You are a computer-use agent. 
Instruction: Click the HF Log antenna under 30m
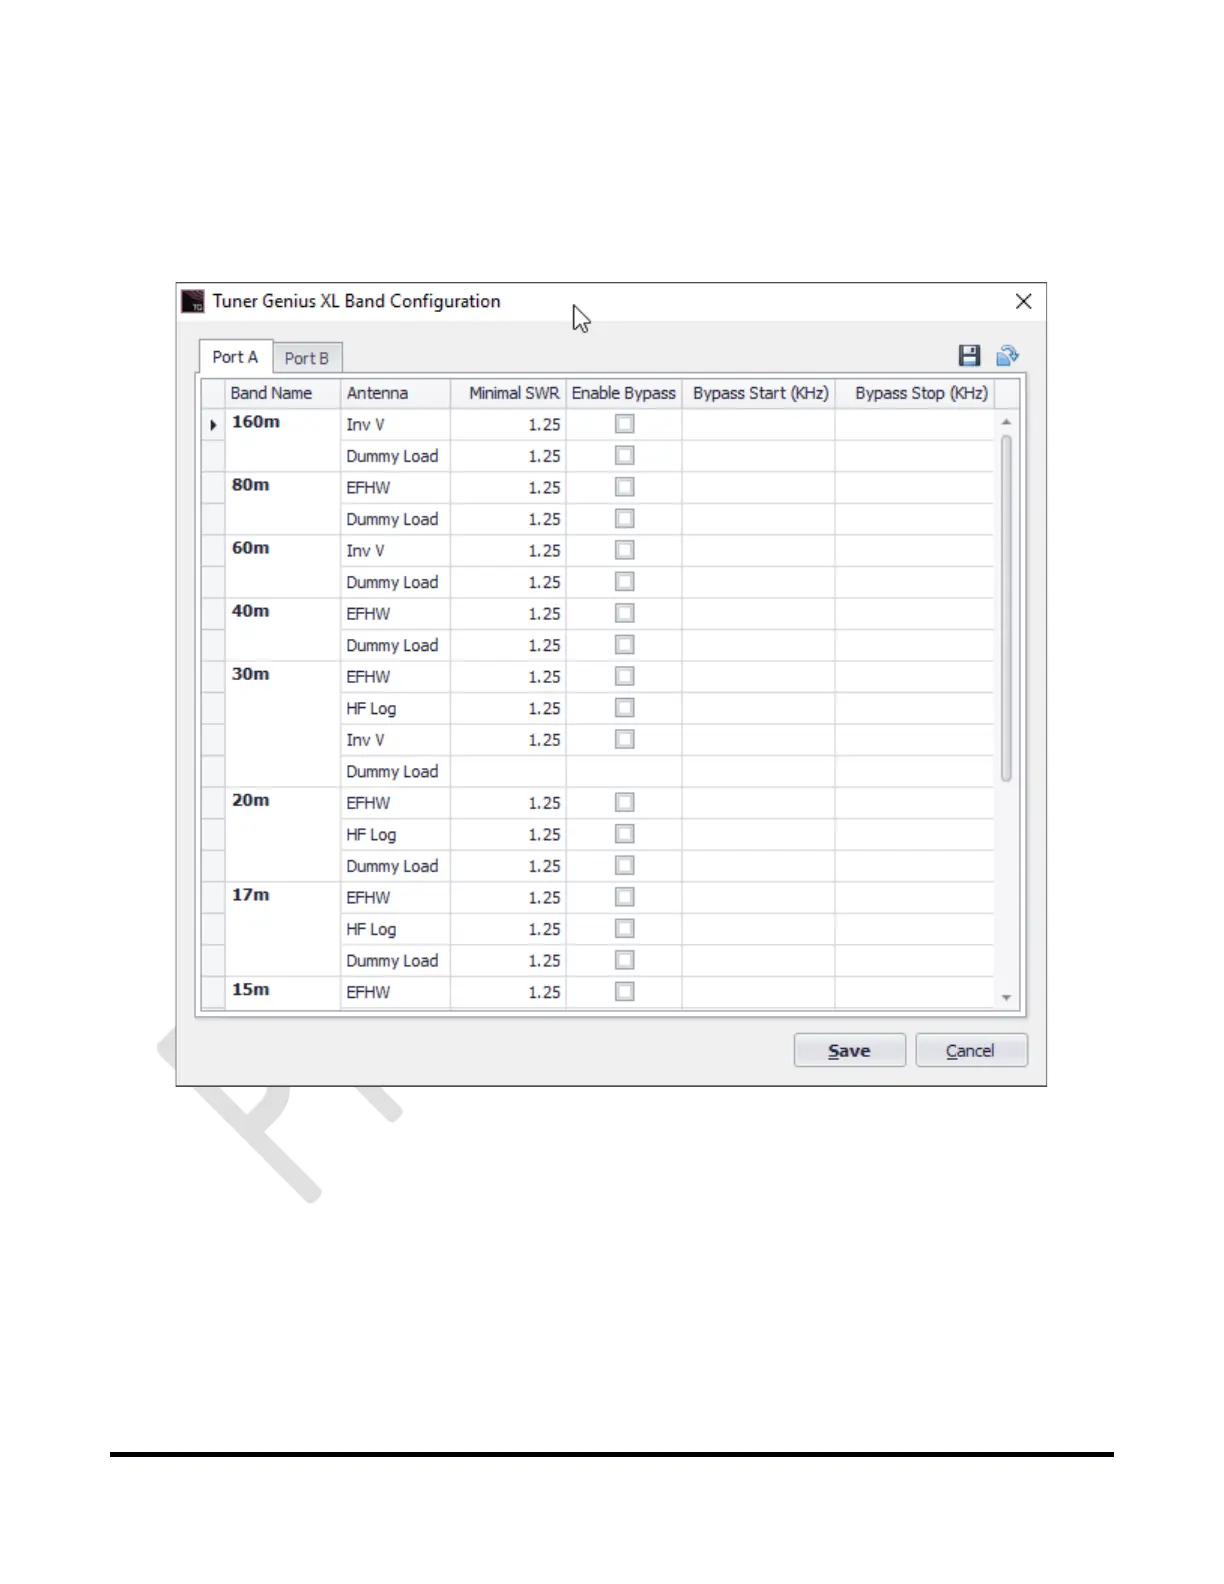[396, 709]
